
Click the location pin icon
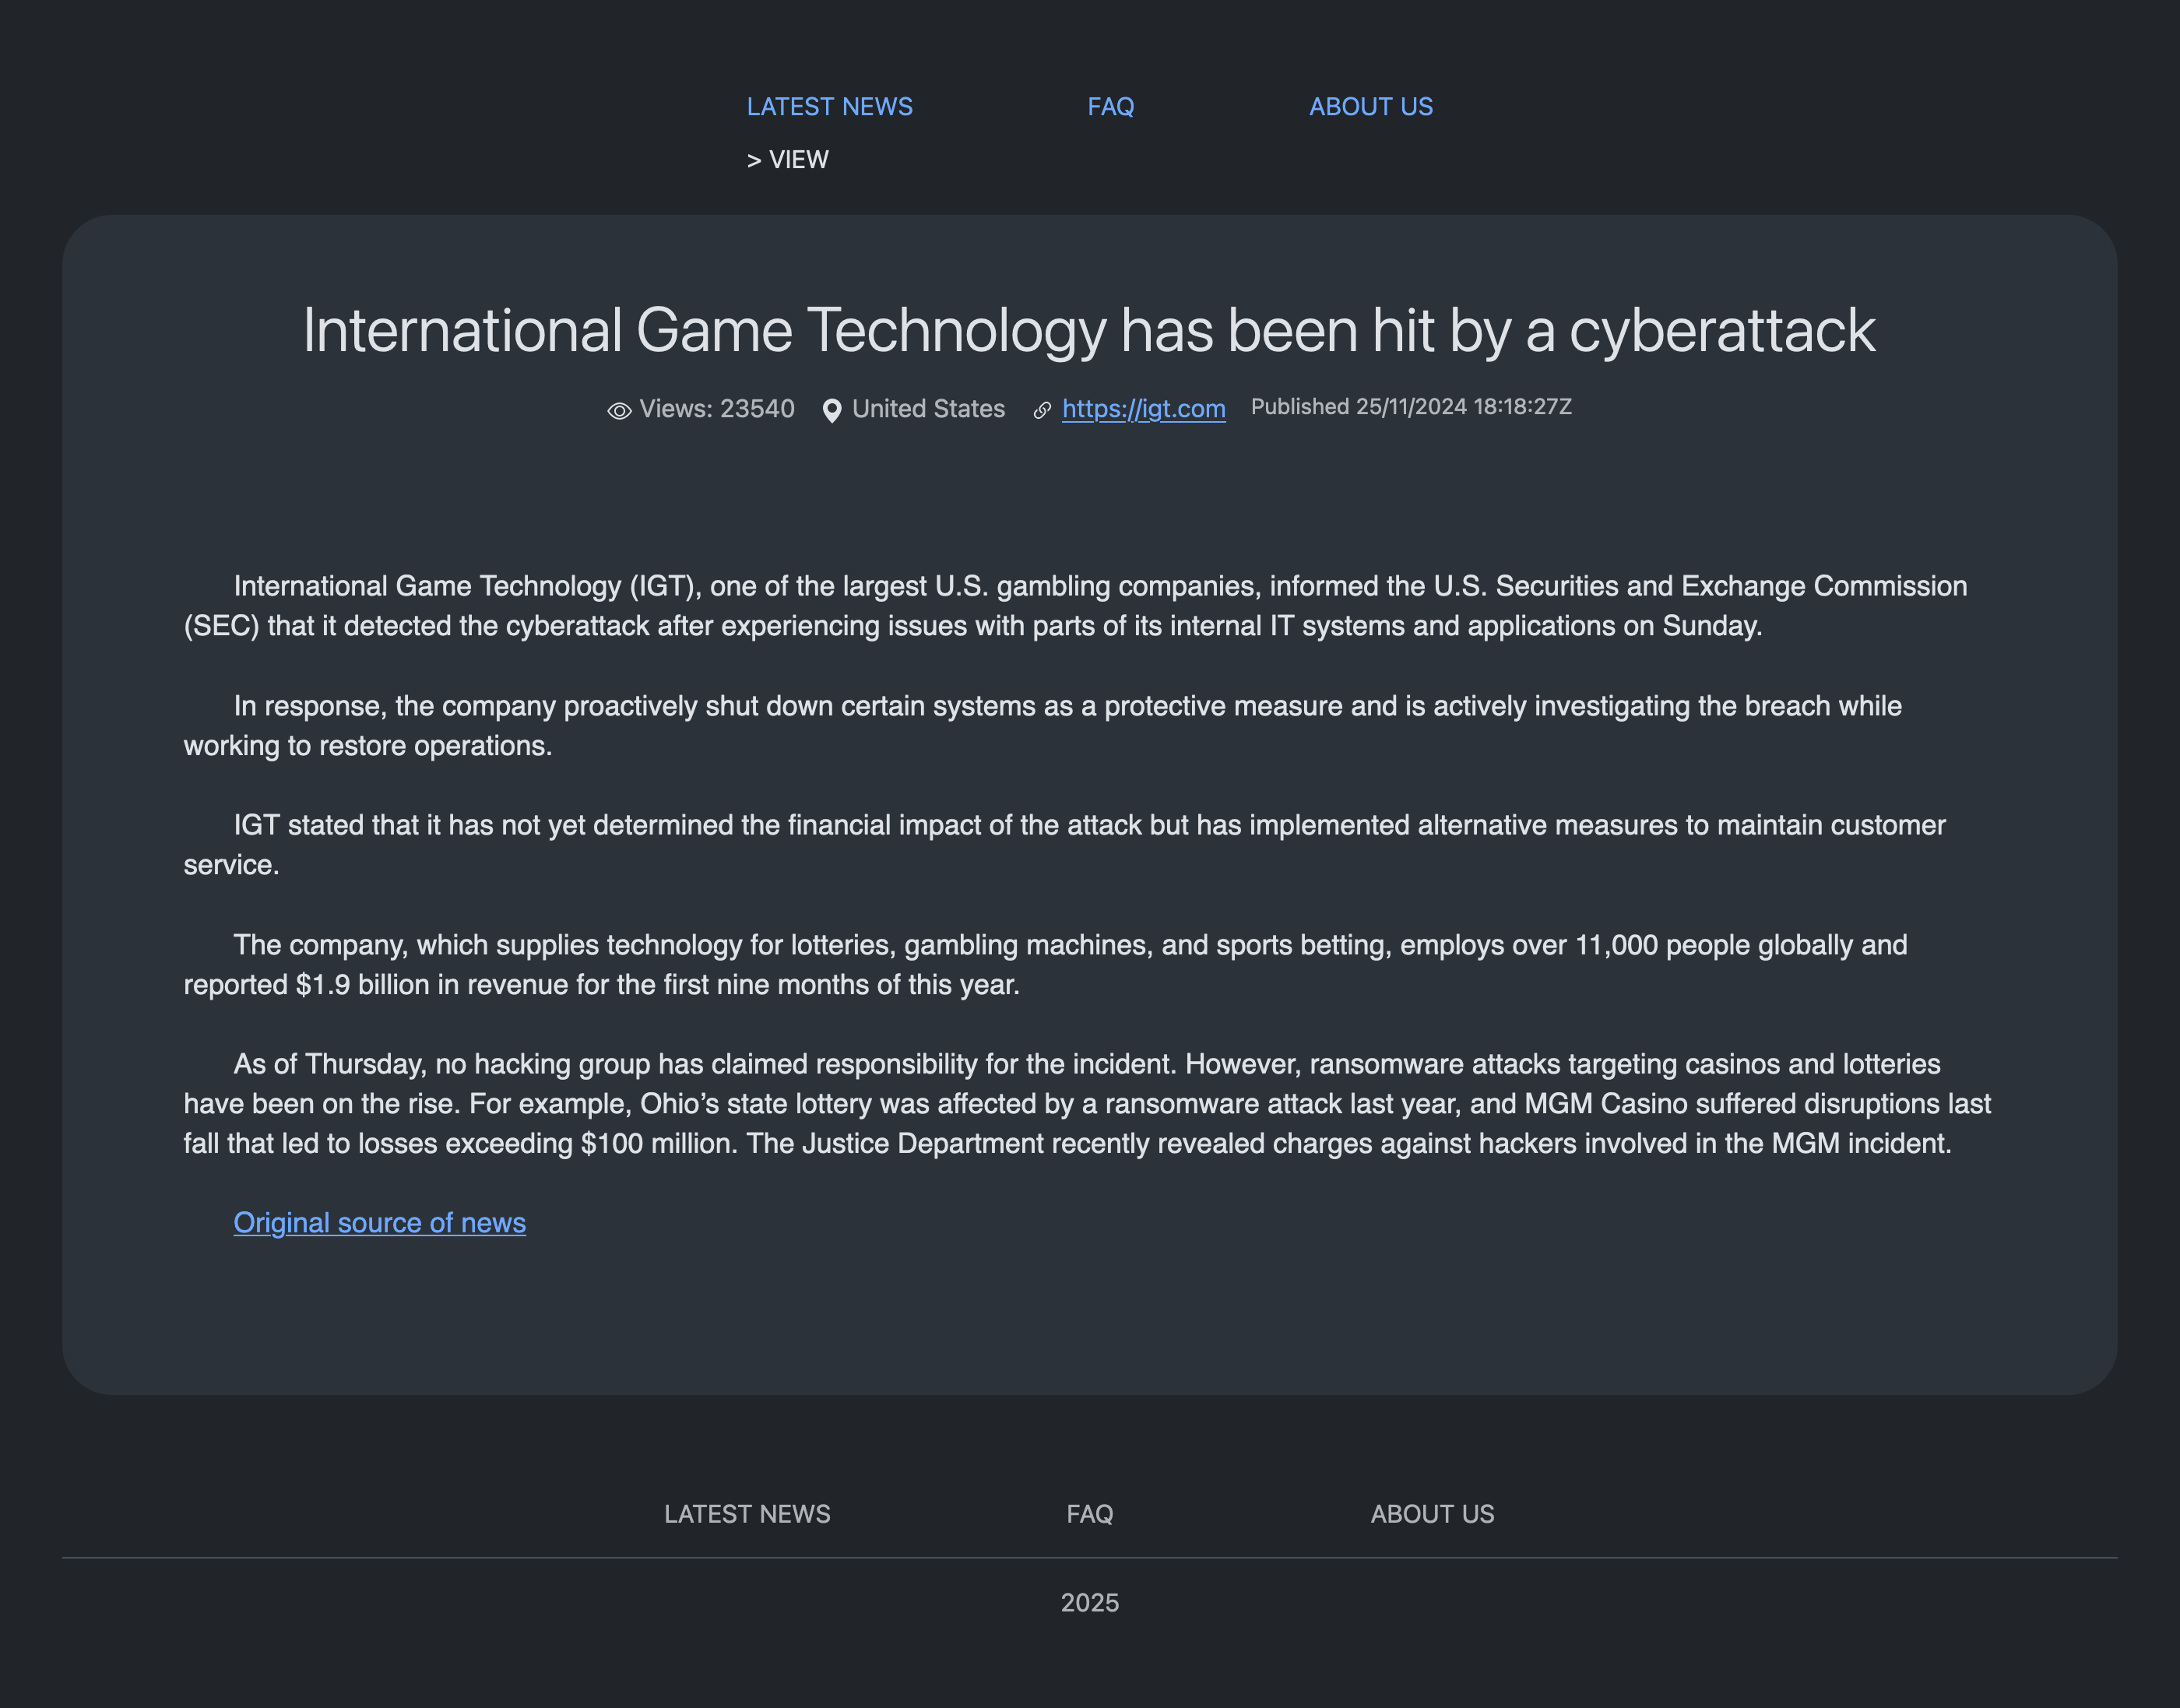click(831, 411)
